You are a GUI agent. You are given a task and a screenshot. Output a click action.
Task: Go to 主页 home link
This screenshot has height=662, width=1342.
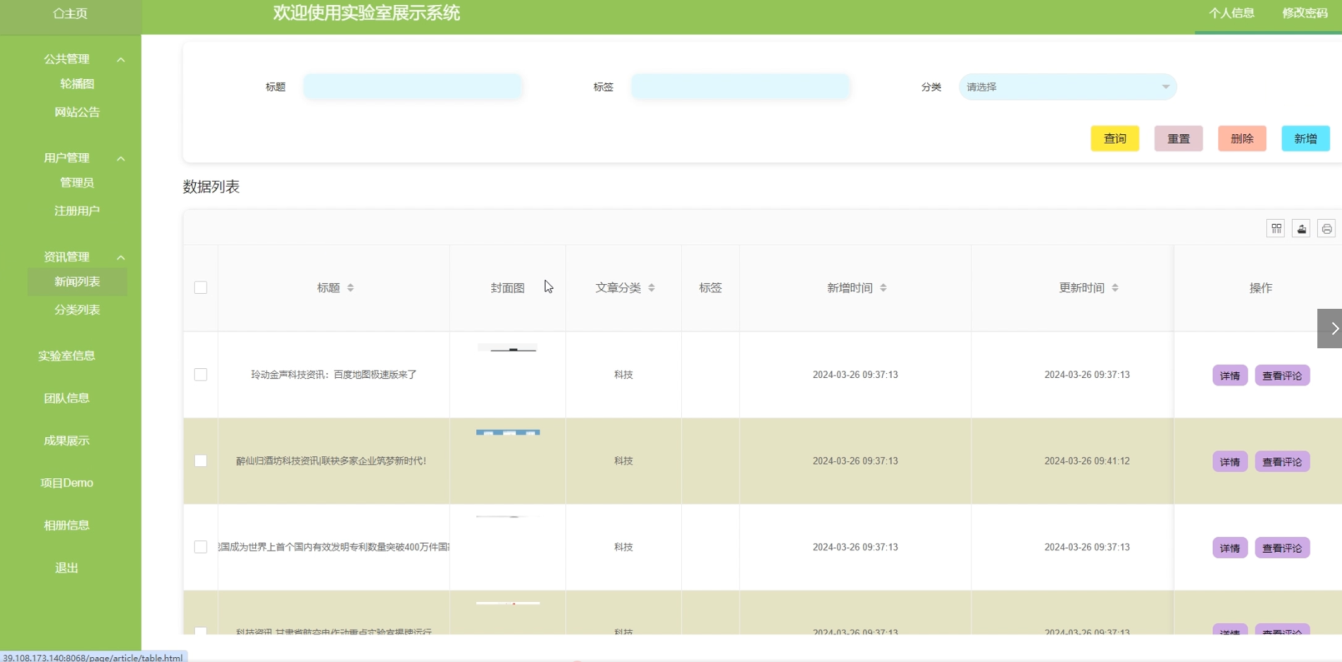click(70, 14)
